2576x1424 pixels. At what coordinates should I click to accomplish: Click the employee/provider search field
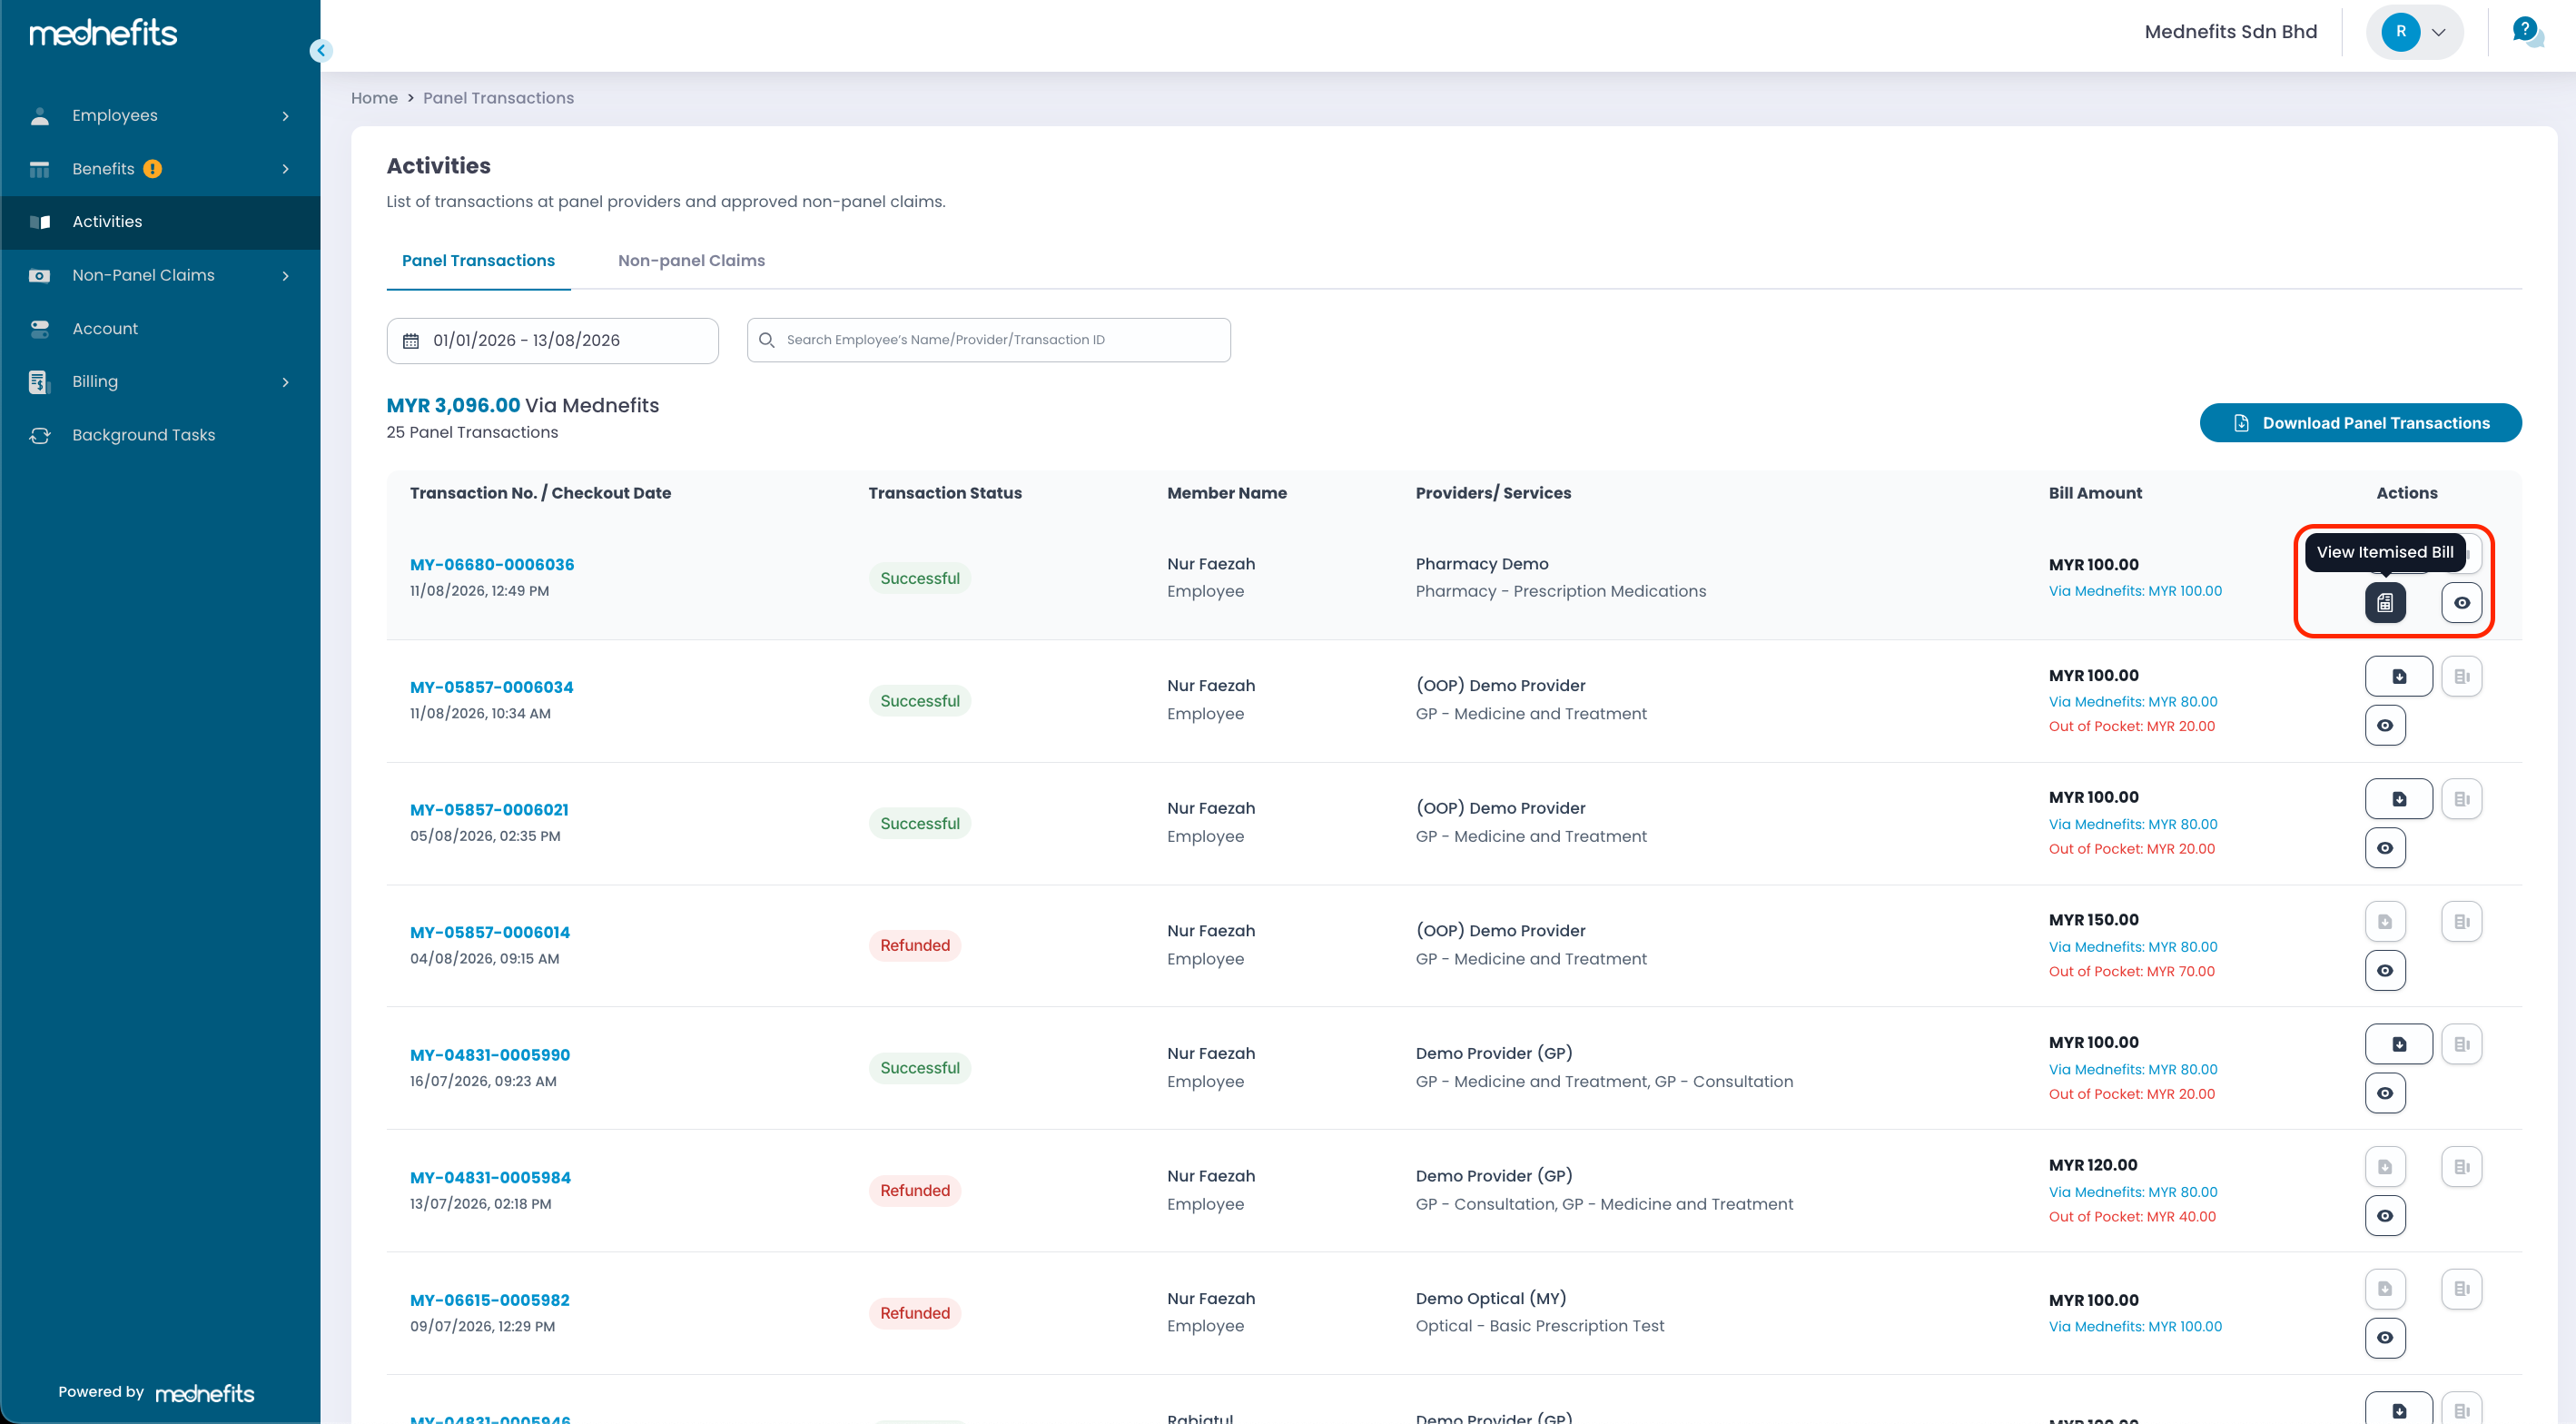coord(988,340)
